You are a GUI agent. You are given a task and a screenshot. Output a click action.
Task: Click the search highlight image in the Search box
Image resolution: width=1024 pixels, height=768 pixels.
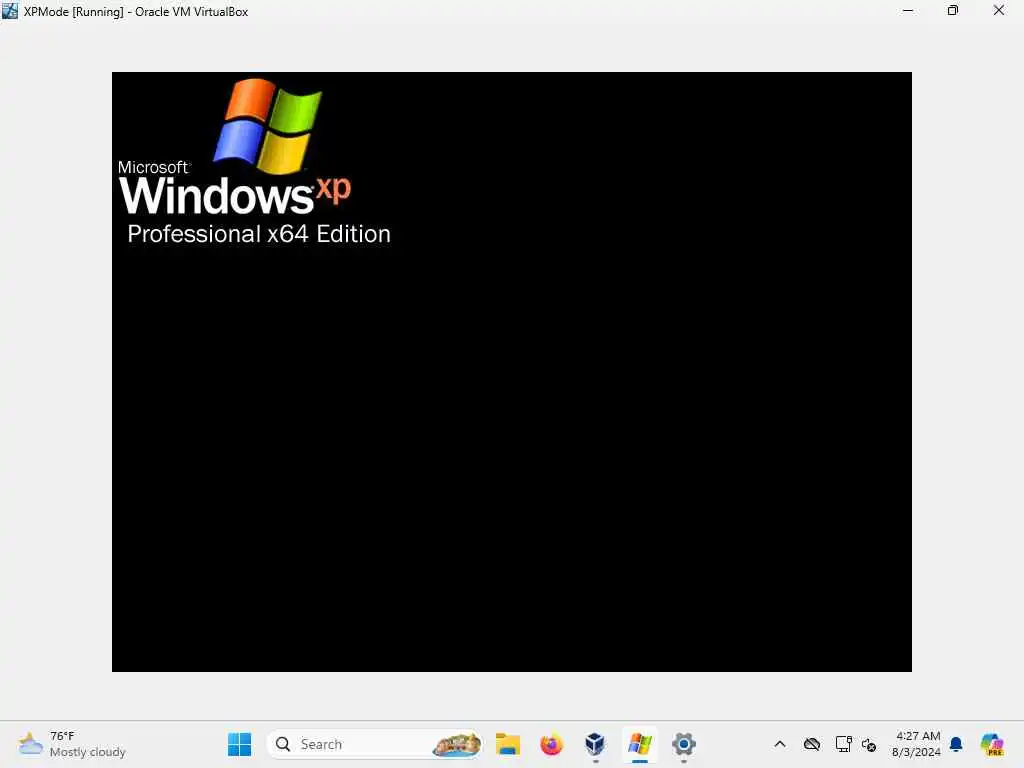(x=456, y=744)
